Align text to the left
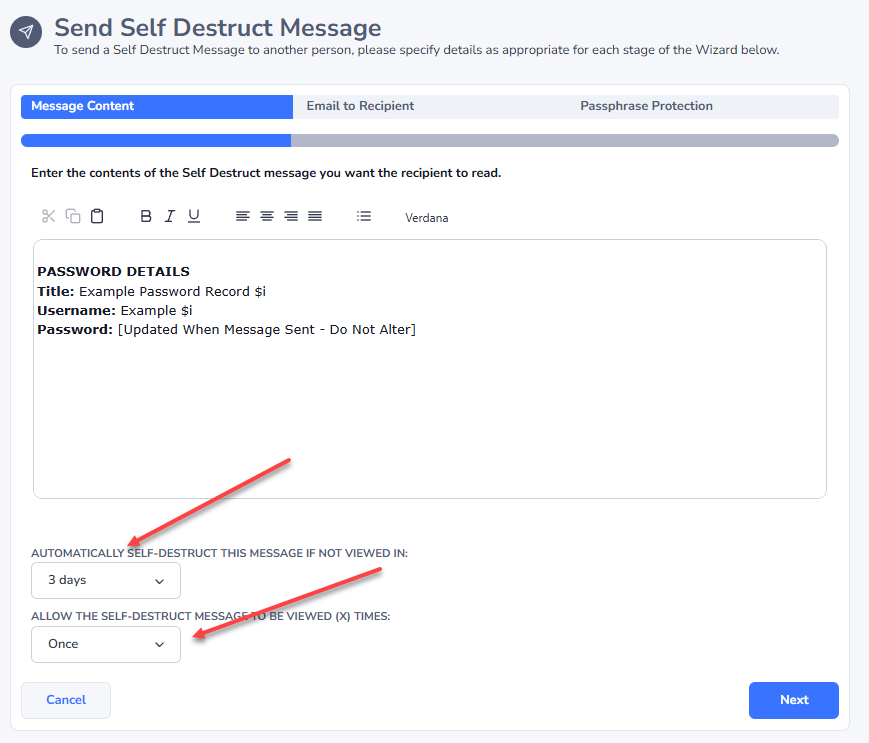 242,216
